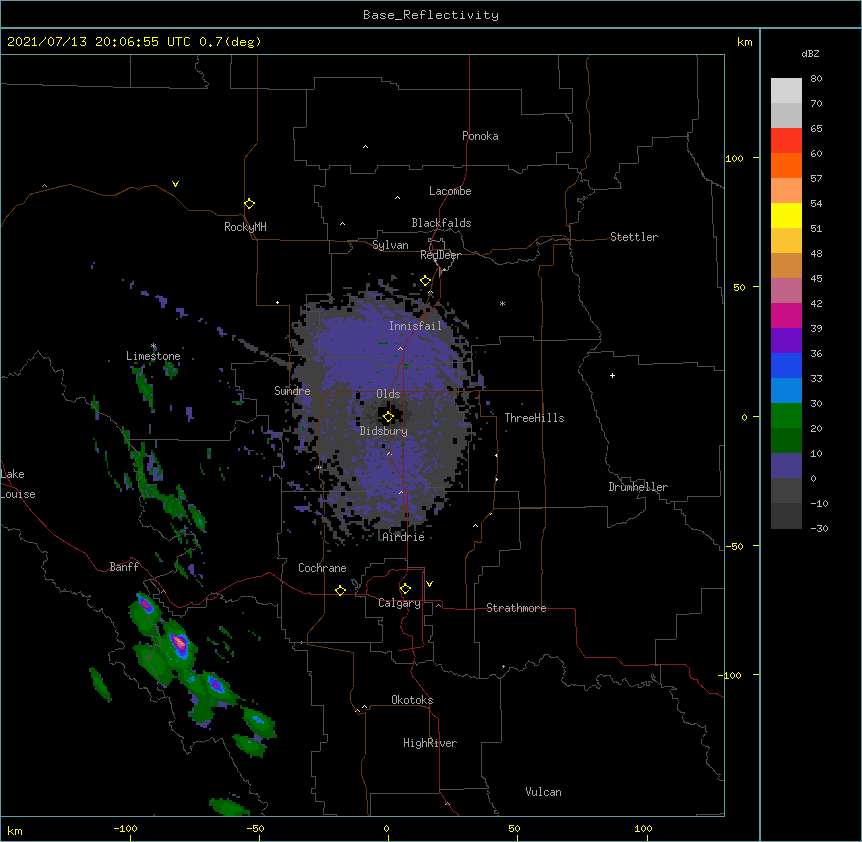
Task: Click the -30 value on the dBZ legend
Action: pyautogui.click(x=819, y=529)
